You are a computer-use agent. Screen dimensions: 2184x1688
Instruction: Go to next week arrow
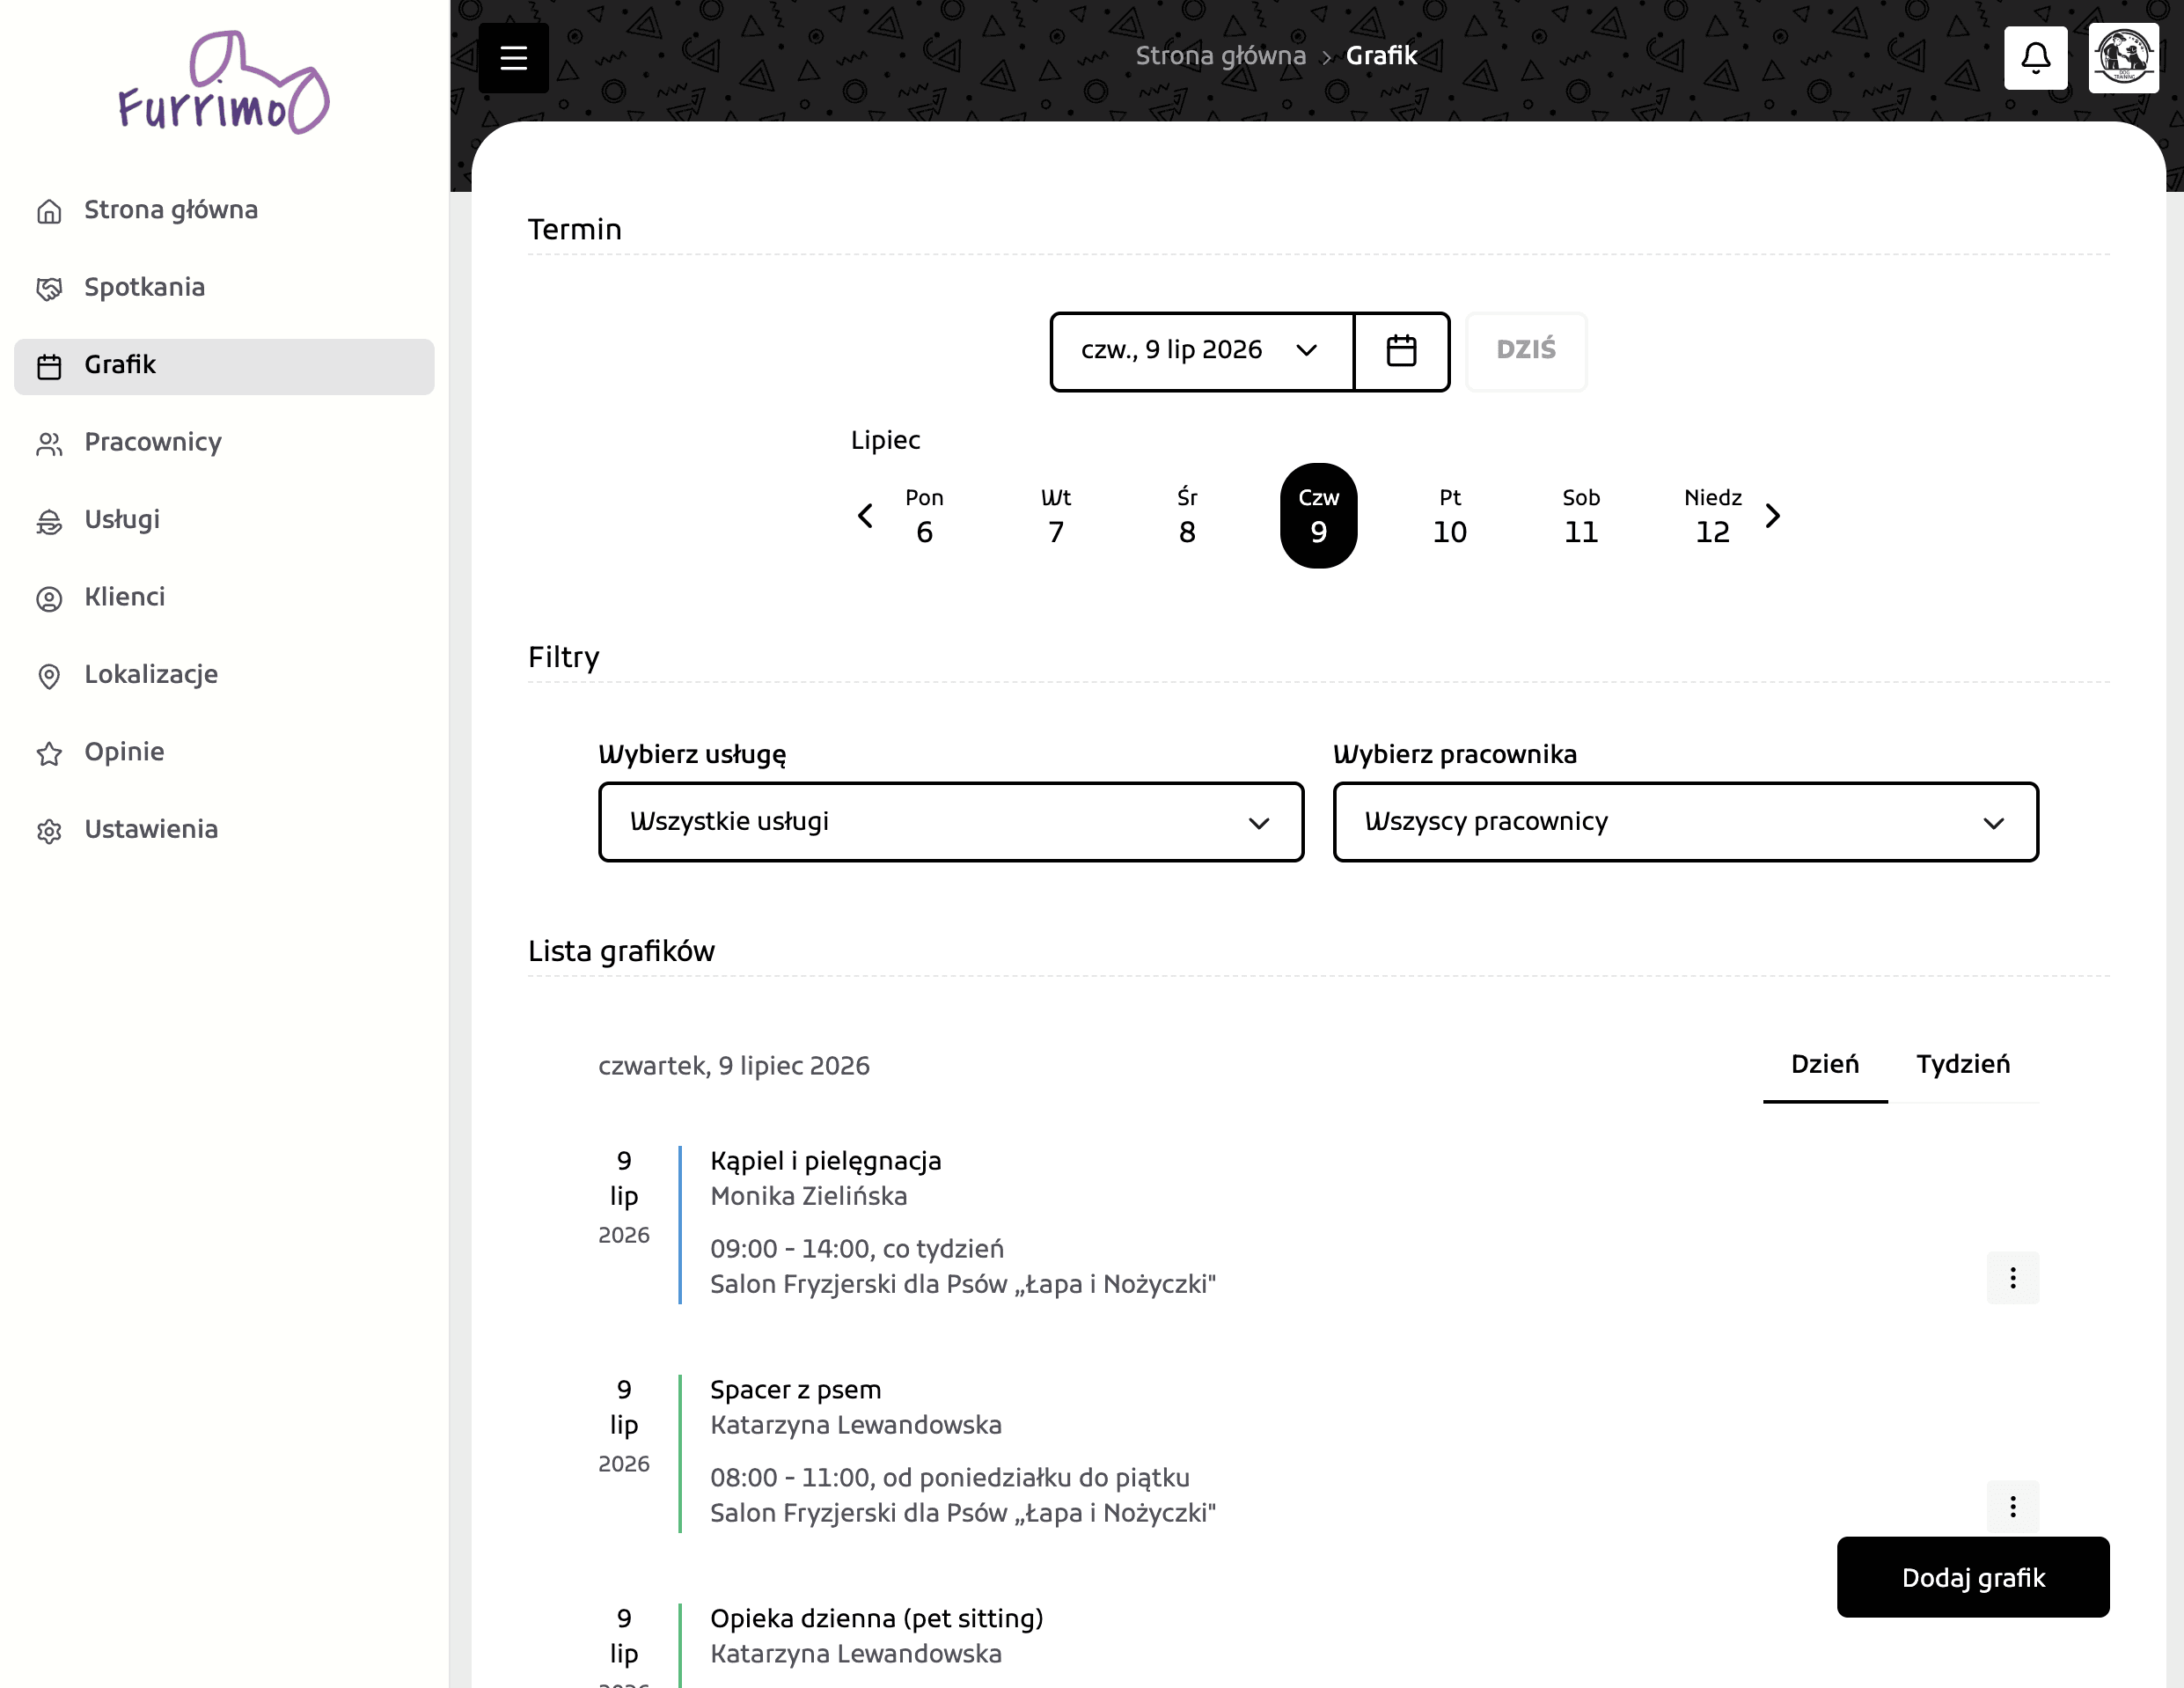tap(1773, 516)
